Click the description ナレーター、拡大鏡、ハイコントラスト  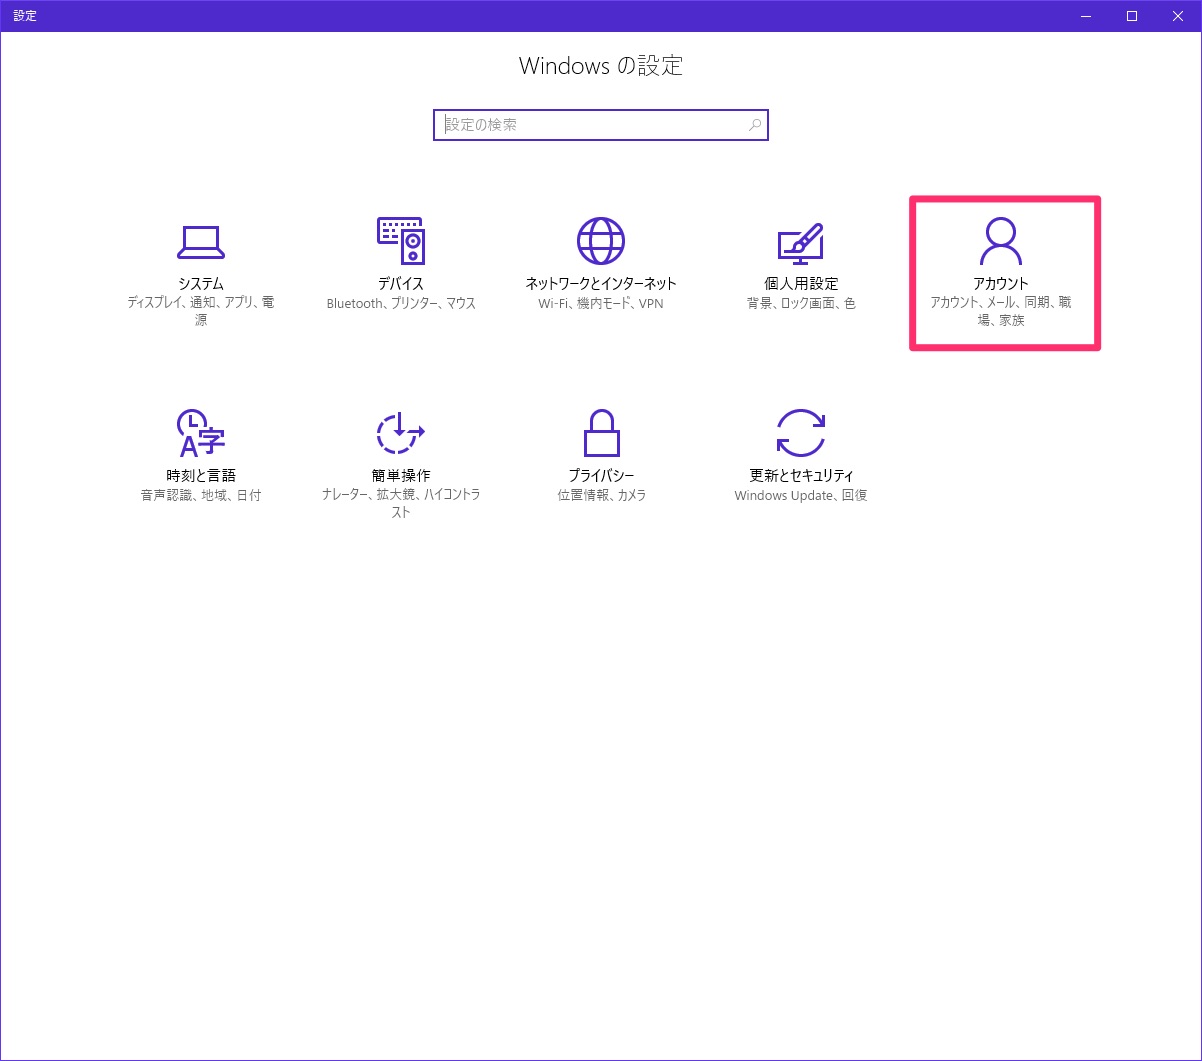pyautogui.click(x=401, y=504)
